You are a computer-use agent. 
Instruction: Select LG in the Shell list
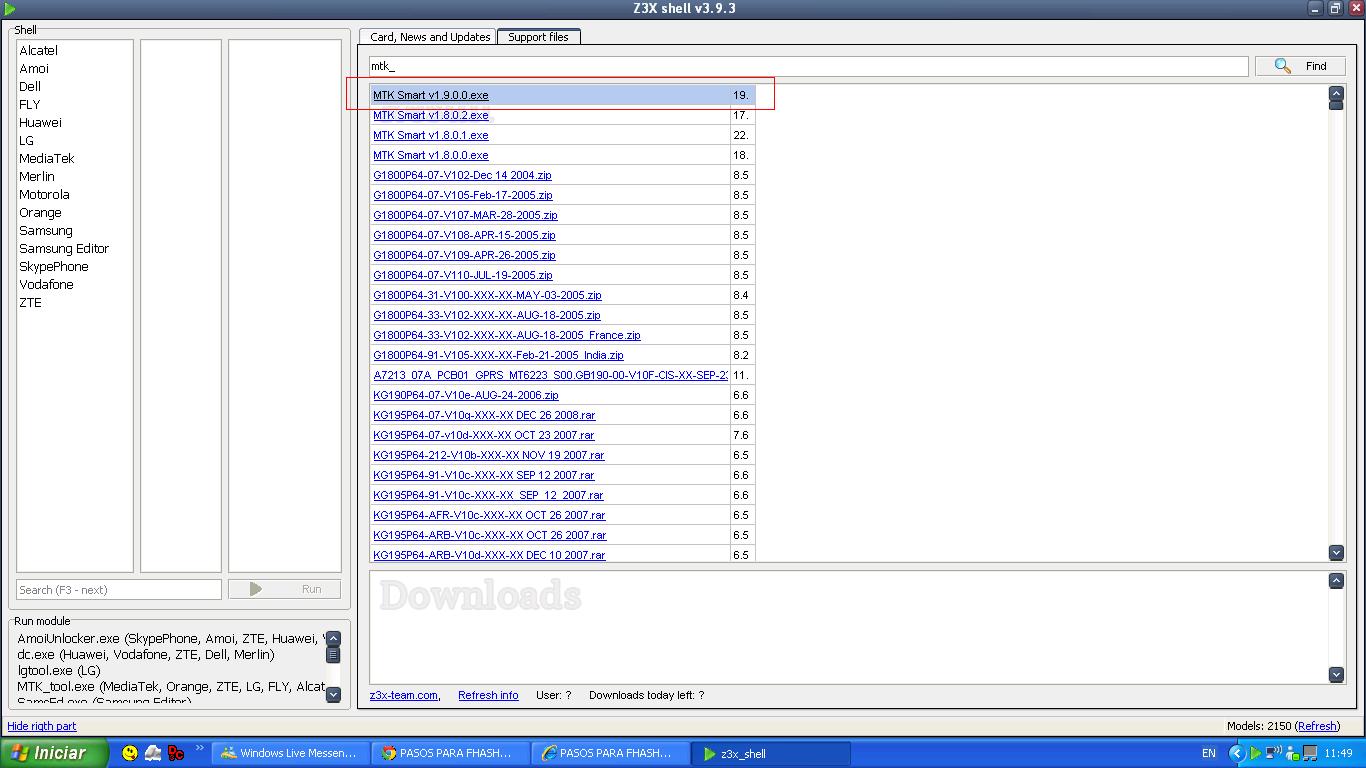point(27,140)
